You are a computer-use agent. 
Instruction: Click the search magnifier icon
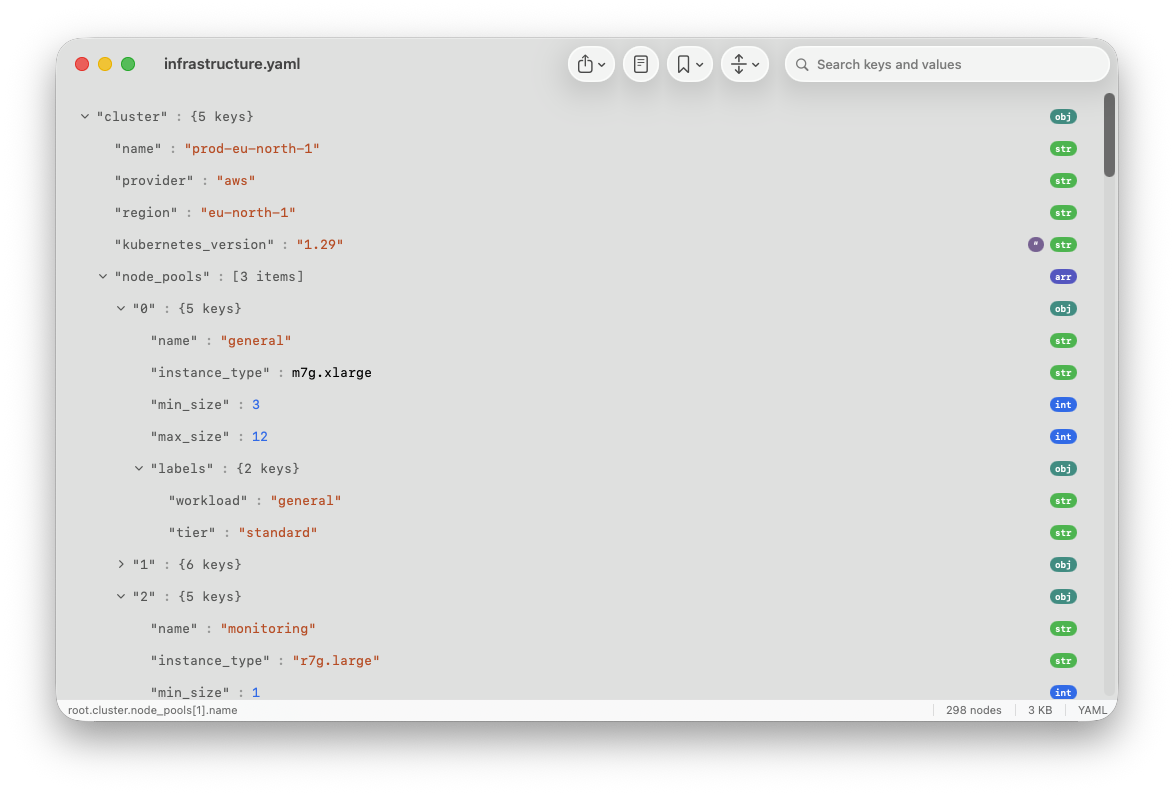pos(802,64)
